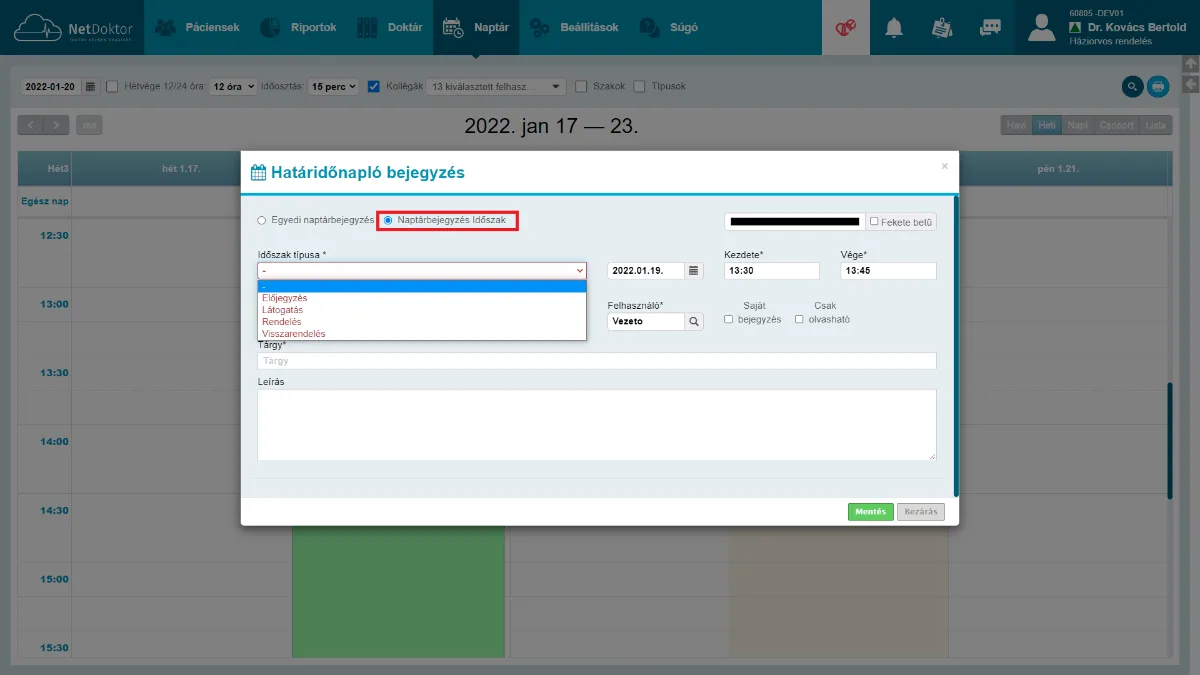The width and height of the screenshot is (1200, 675).
Task: Toggle the Csak olvasható checkbox
Action: click(x=800, y=320)
